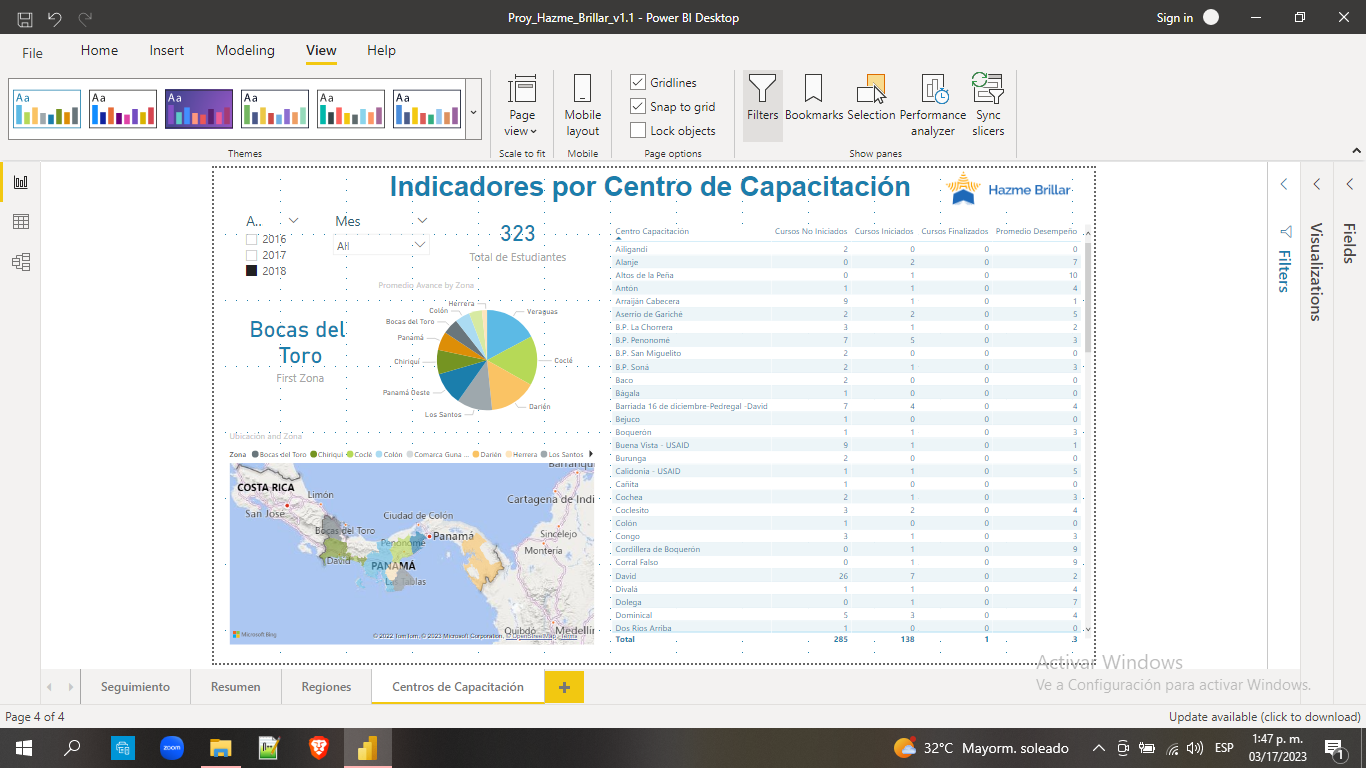Disable the Gridlines checkbox
Image resolution: width=1366 pixels, height=768 pixels.
[x=638, y=82]
